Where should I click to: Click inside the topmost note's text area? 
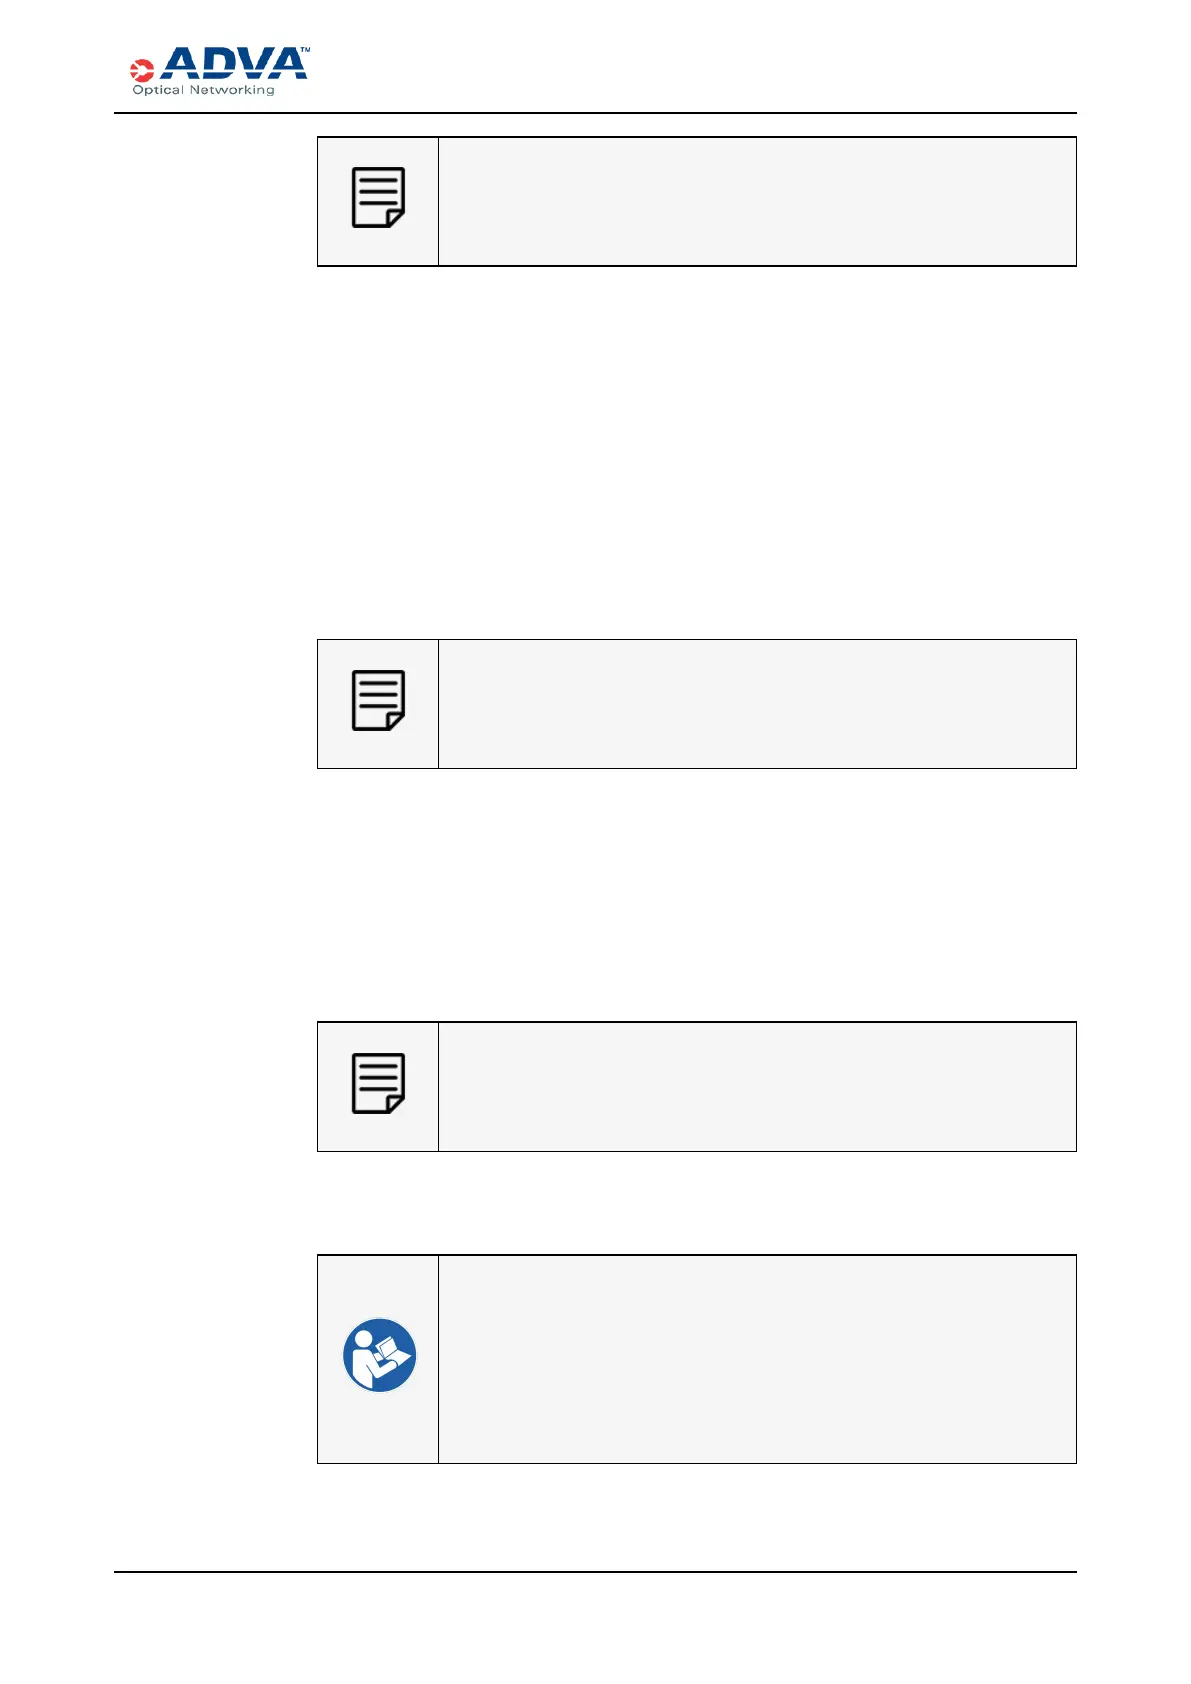[x=757, y=201]
